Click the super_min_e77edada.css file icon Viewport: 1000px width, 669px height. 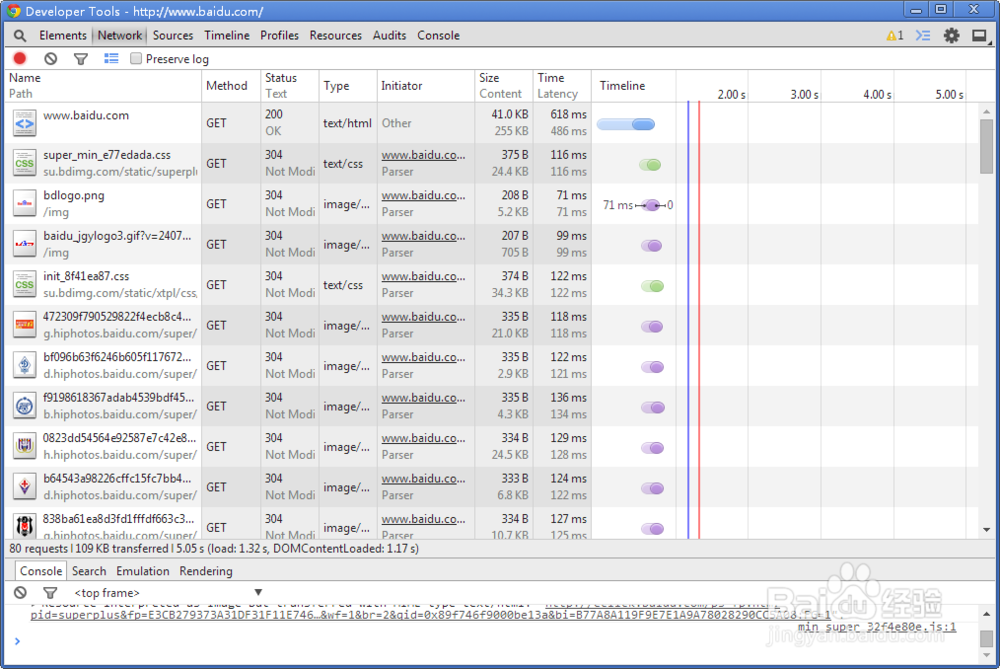click(24, 163)
